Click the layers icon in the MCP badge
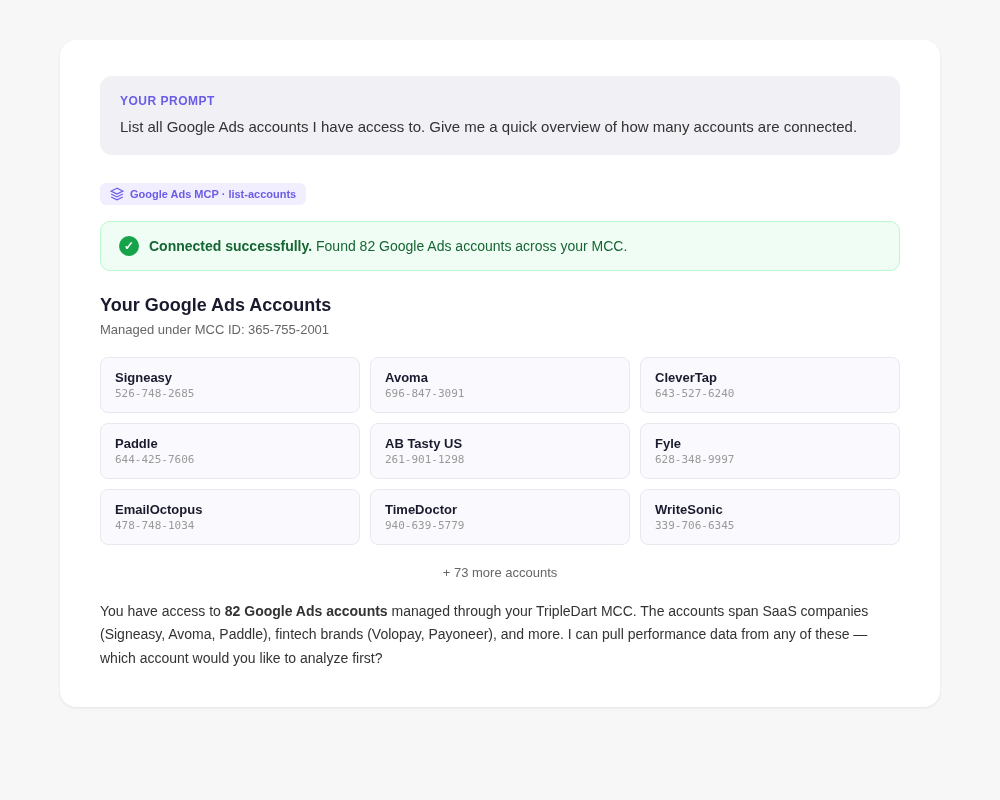The image size is (1000, 800). 117,194
